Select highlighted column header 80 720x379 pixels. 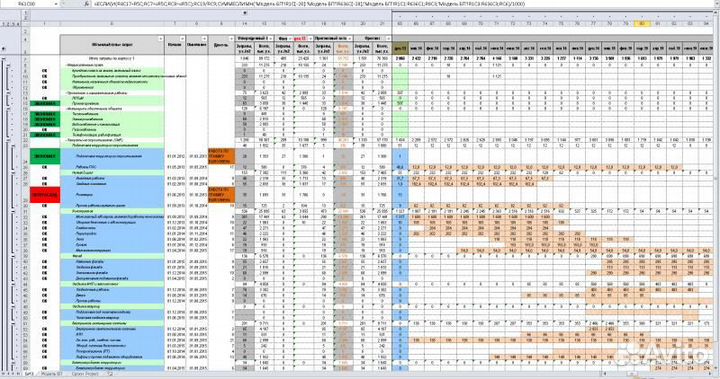642,23
